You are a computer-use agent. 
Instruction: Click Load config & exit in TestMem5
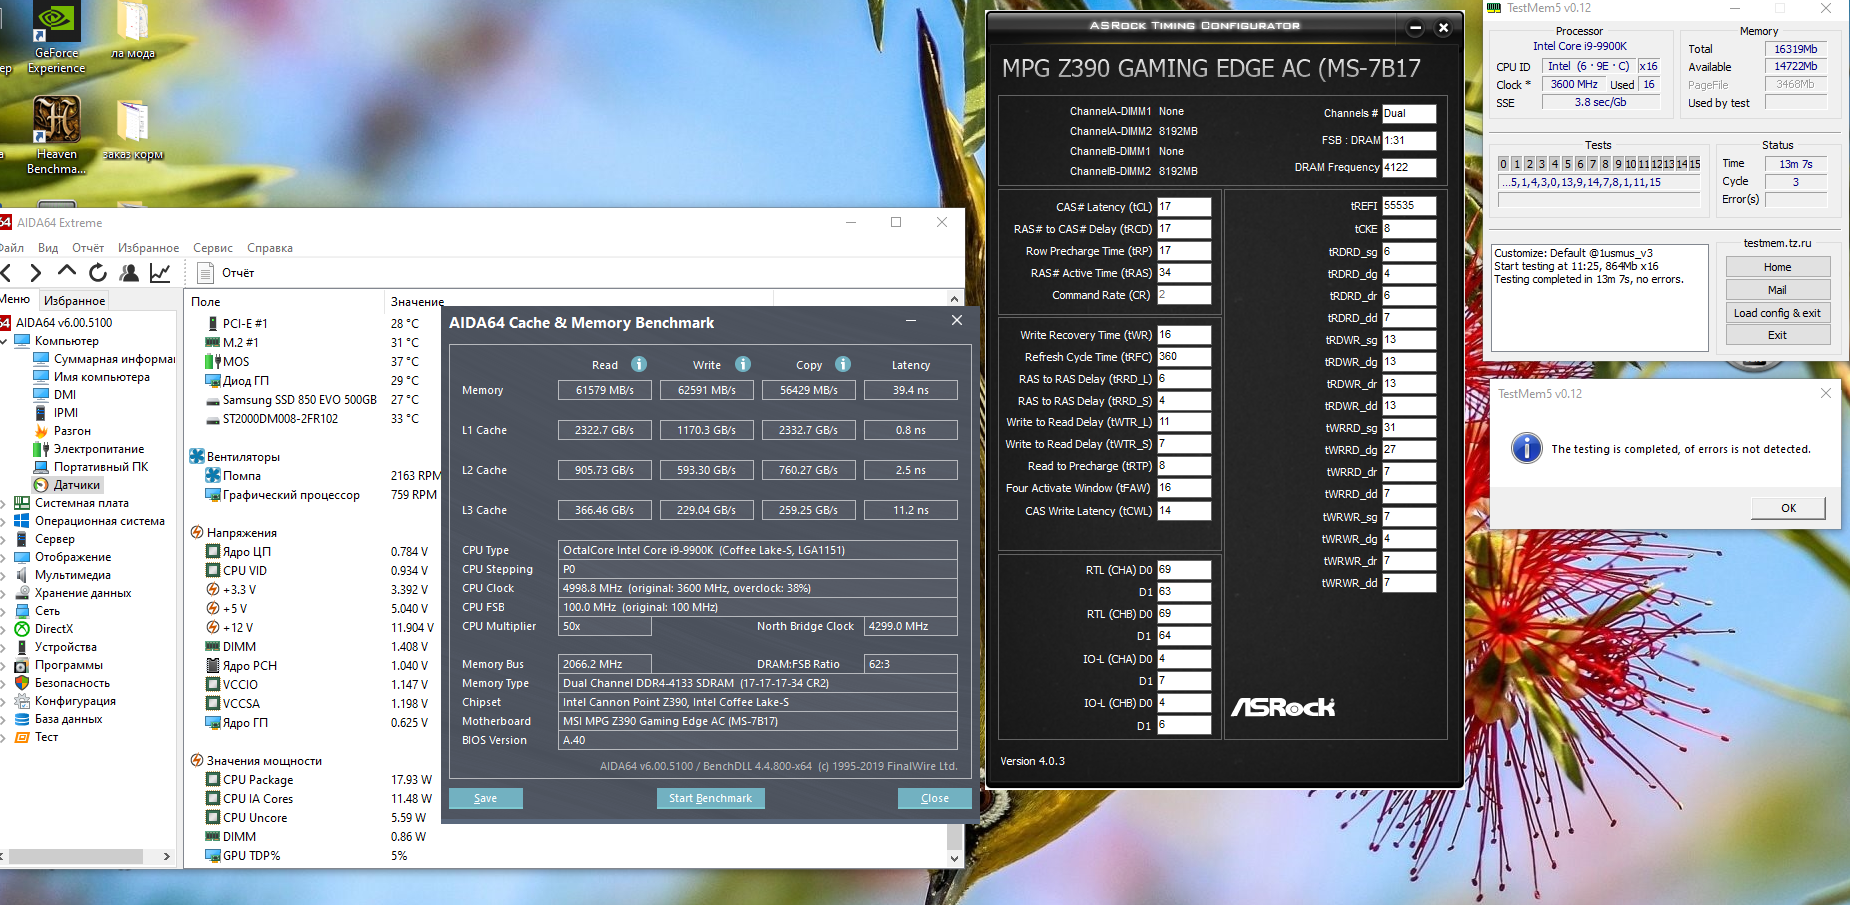tap(1777, 313)
